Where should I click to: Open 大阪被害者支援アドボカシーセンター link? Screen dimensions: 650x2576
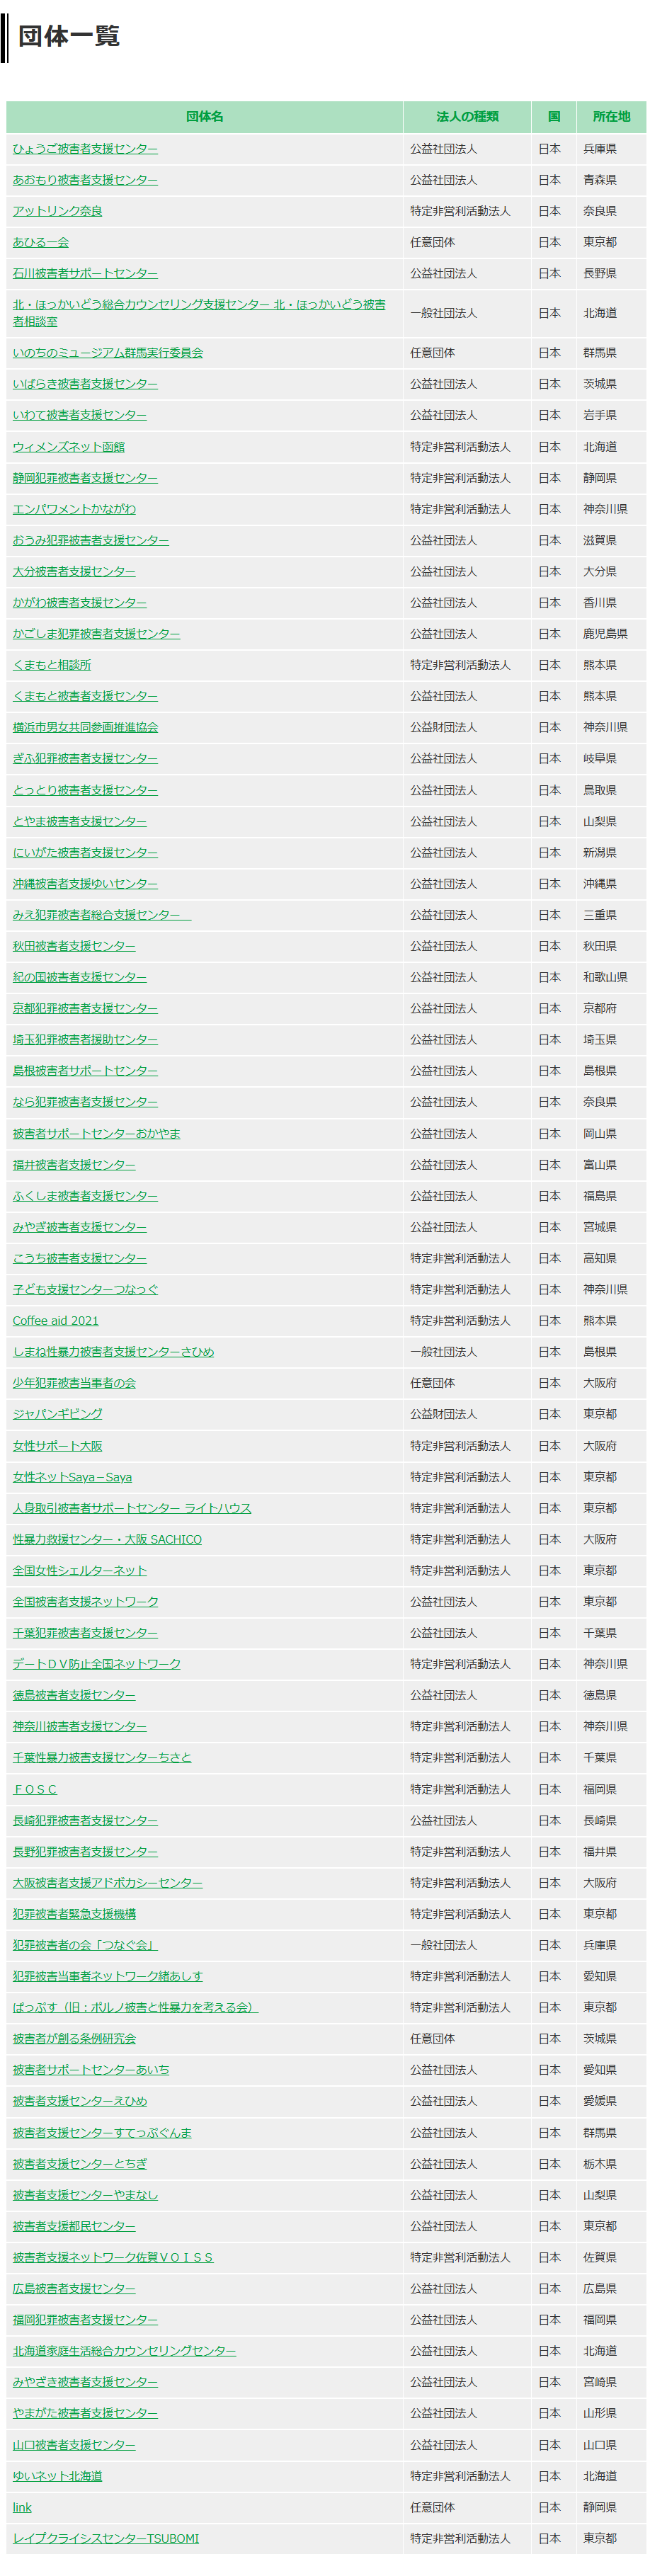pyautogui.click(x=108, y=1882)
